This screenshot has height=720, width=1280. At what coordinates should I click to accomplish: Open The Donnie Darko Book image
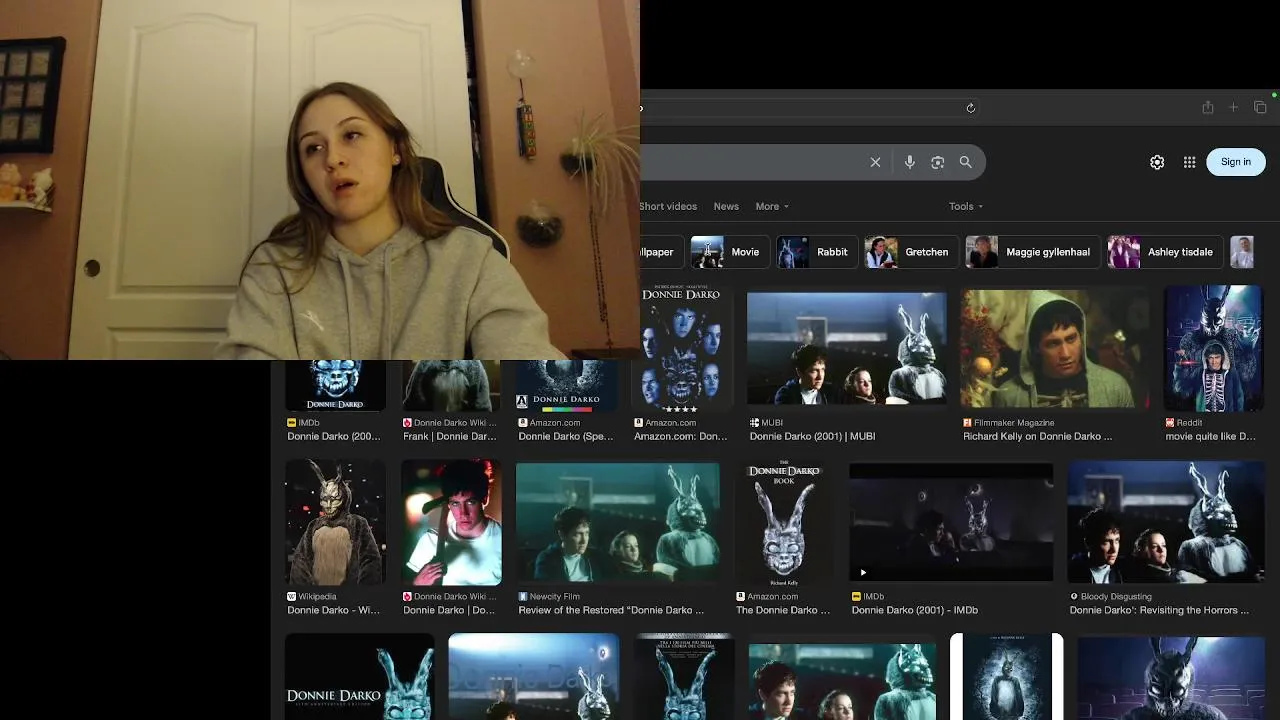[784, 522]
